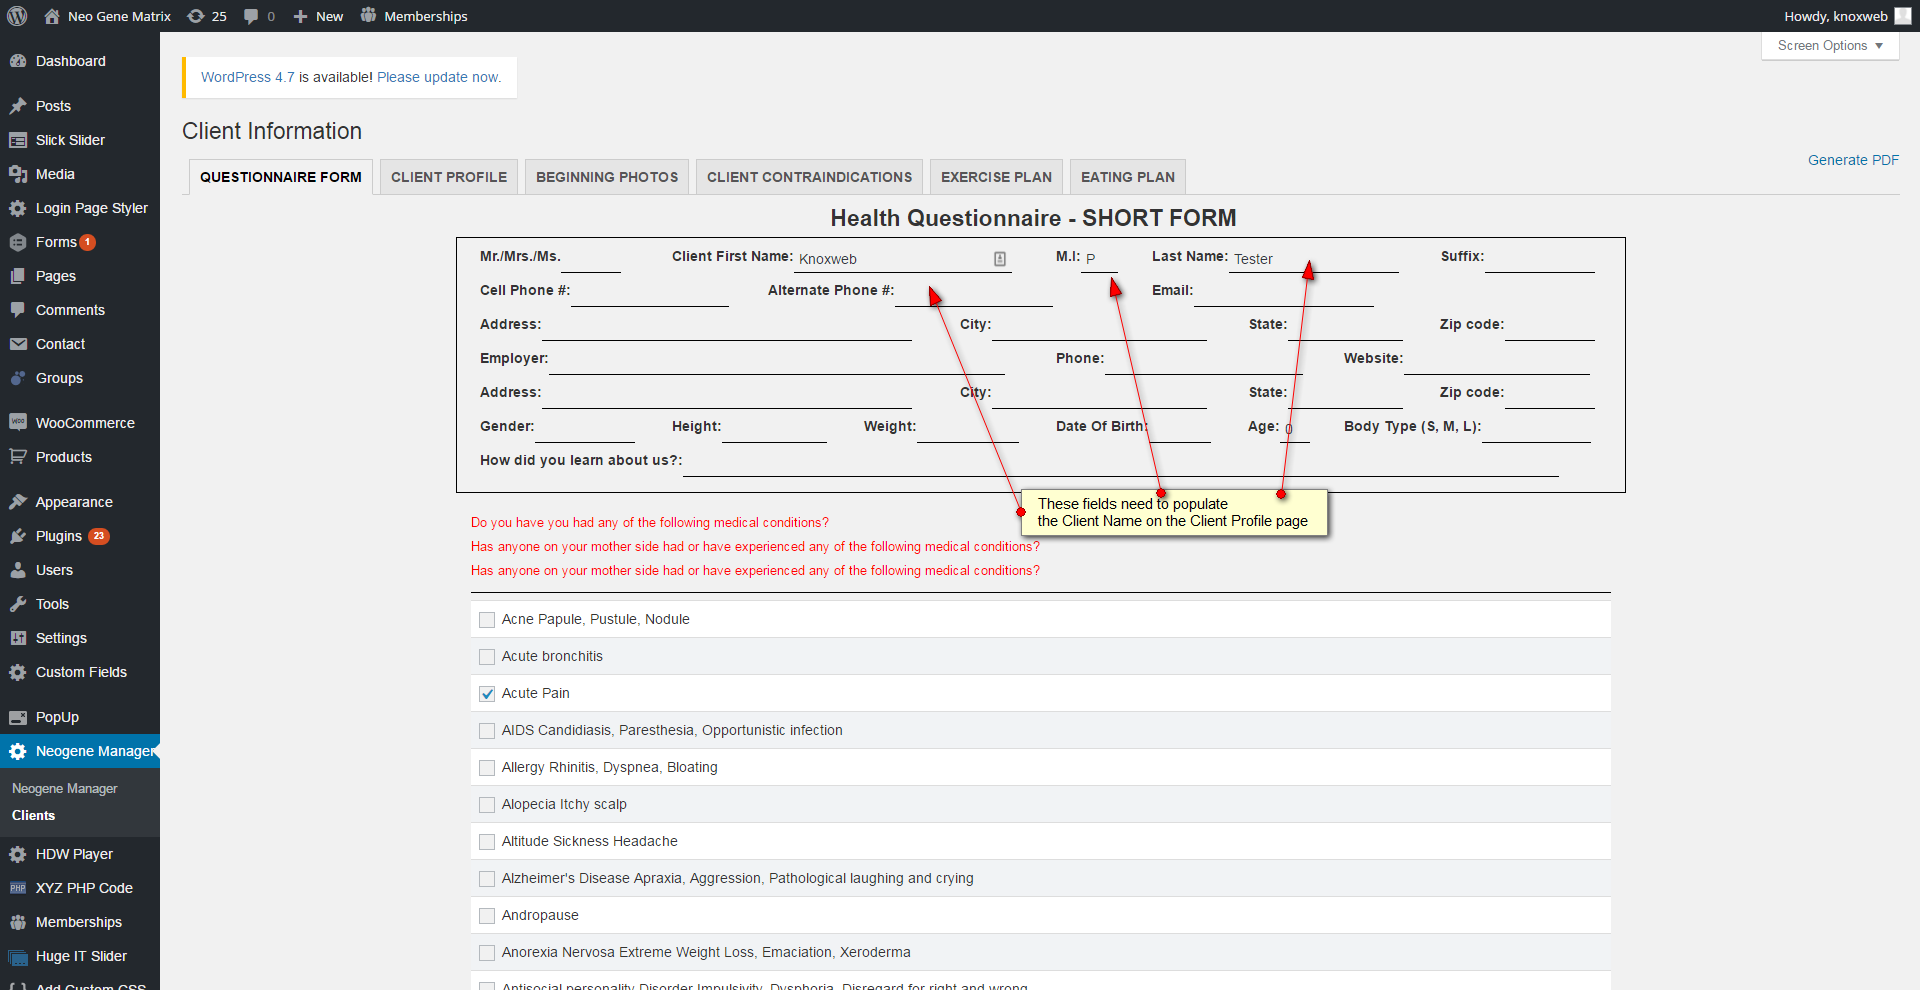The image size is (1920, 990).
Task: Click the WordPress logo icon
Action: (17, 16)
